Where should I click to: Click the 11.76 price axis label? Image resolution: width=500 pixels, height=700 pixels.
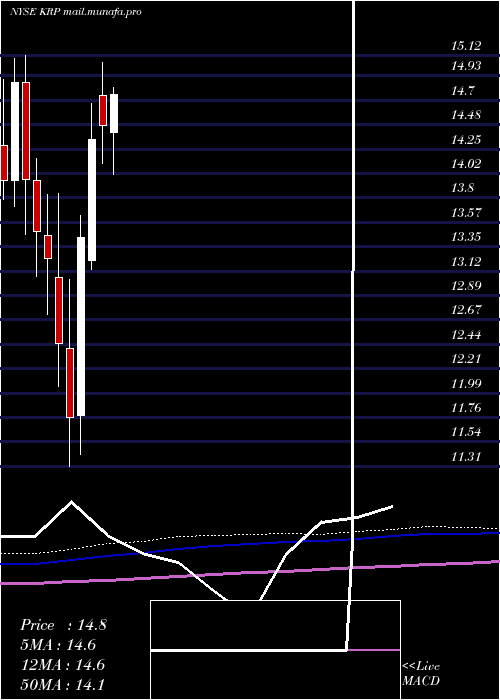coord(466,407)
